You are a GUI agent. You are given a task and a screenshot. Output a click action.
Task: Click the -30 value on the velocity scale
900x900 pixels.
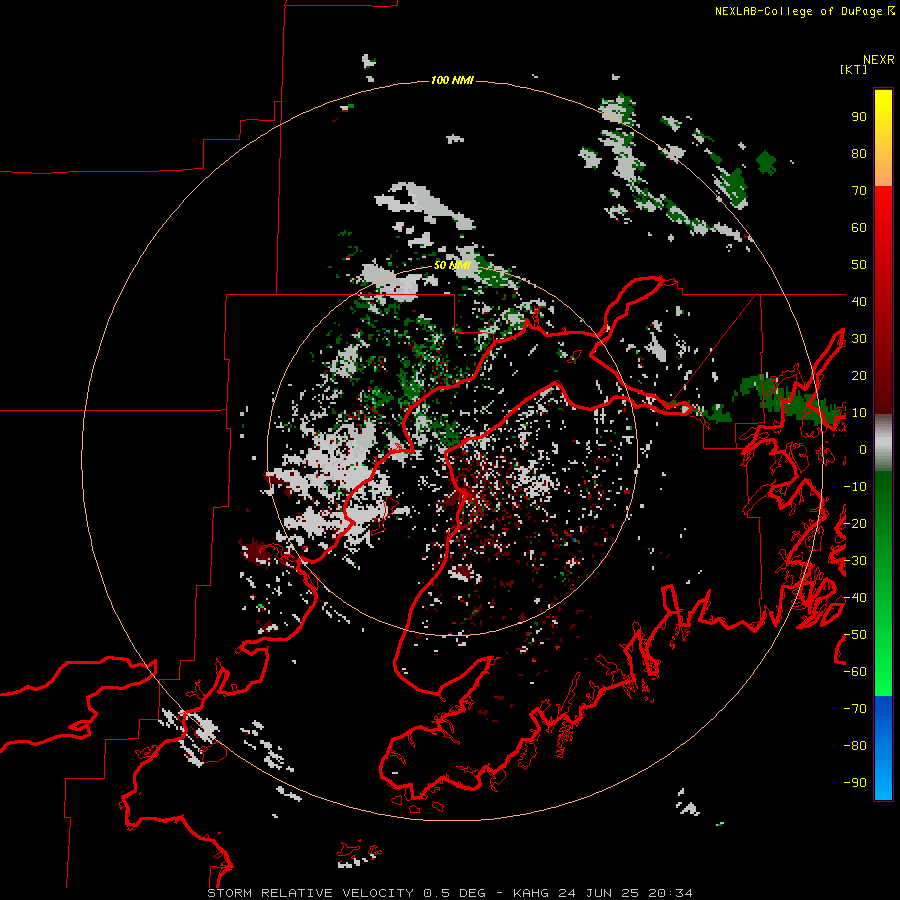tap(855, 561)
